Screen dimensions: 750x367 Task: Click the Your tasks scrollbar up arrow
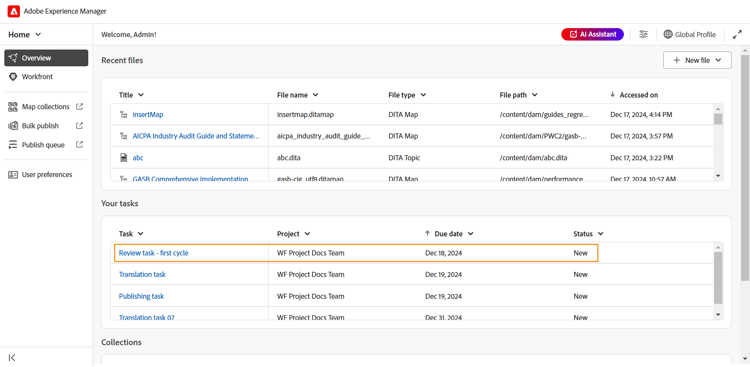pyautogui.click(x=718, y=247)
